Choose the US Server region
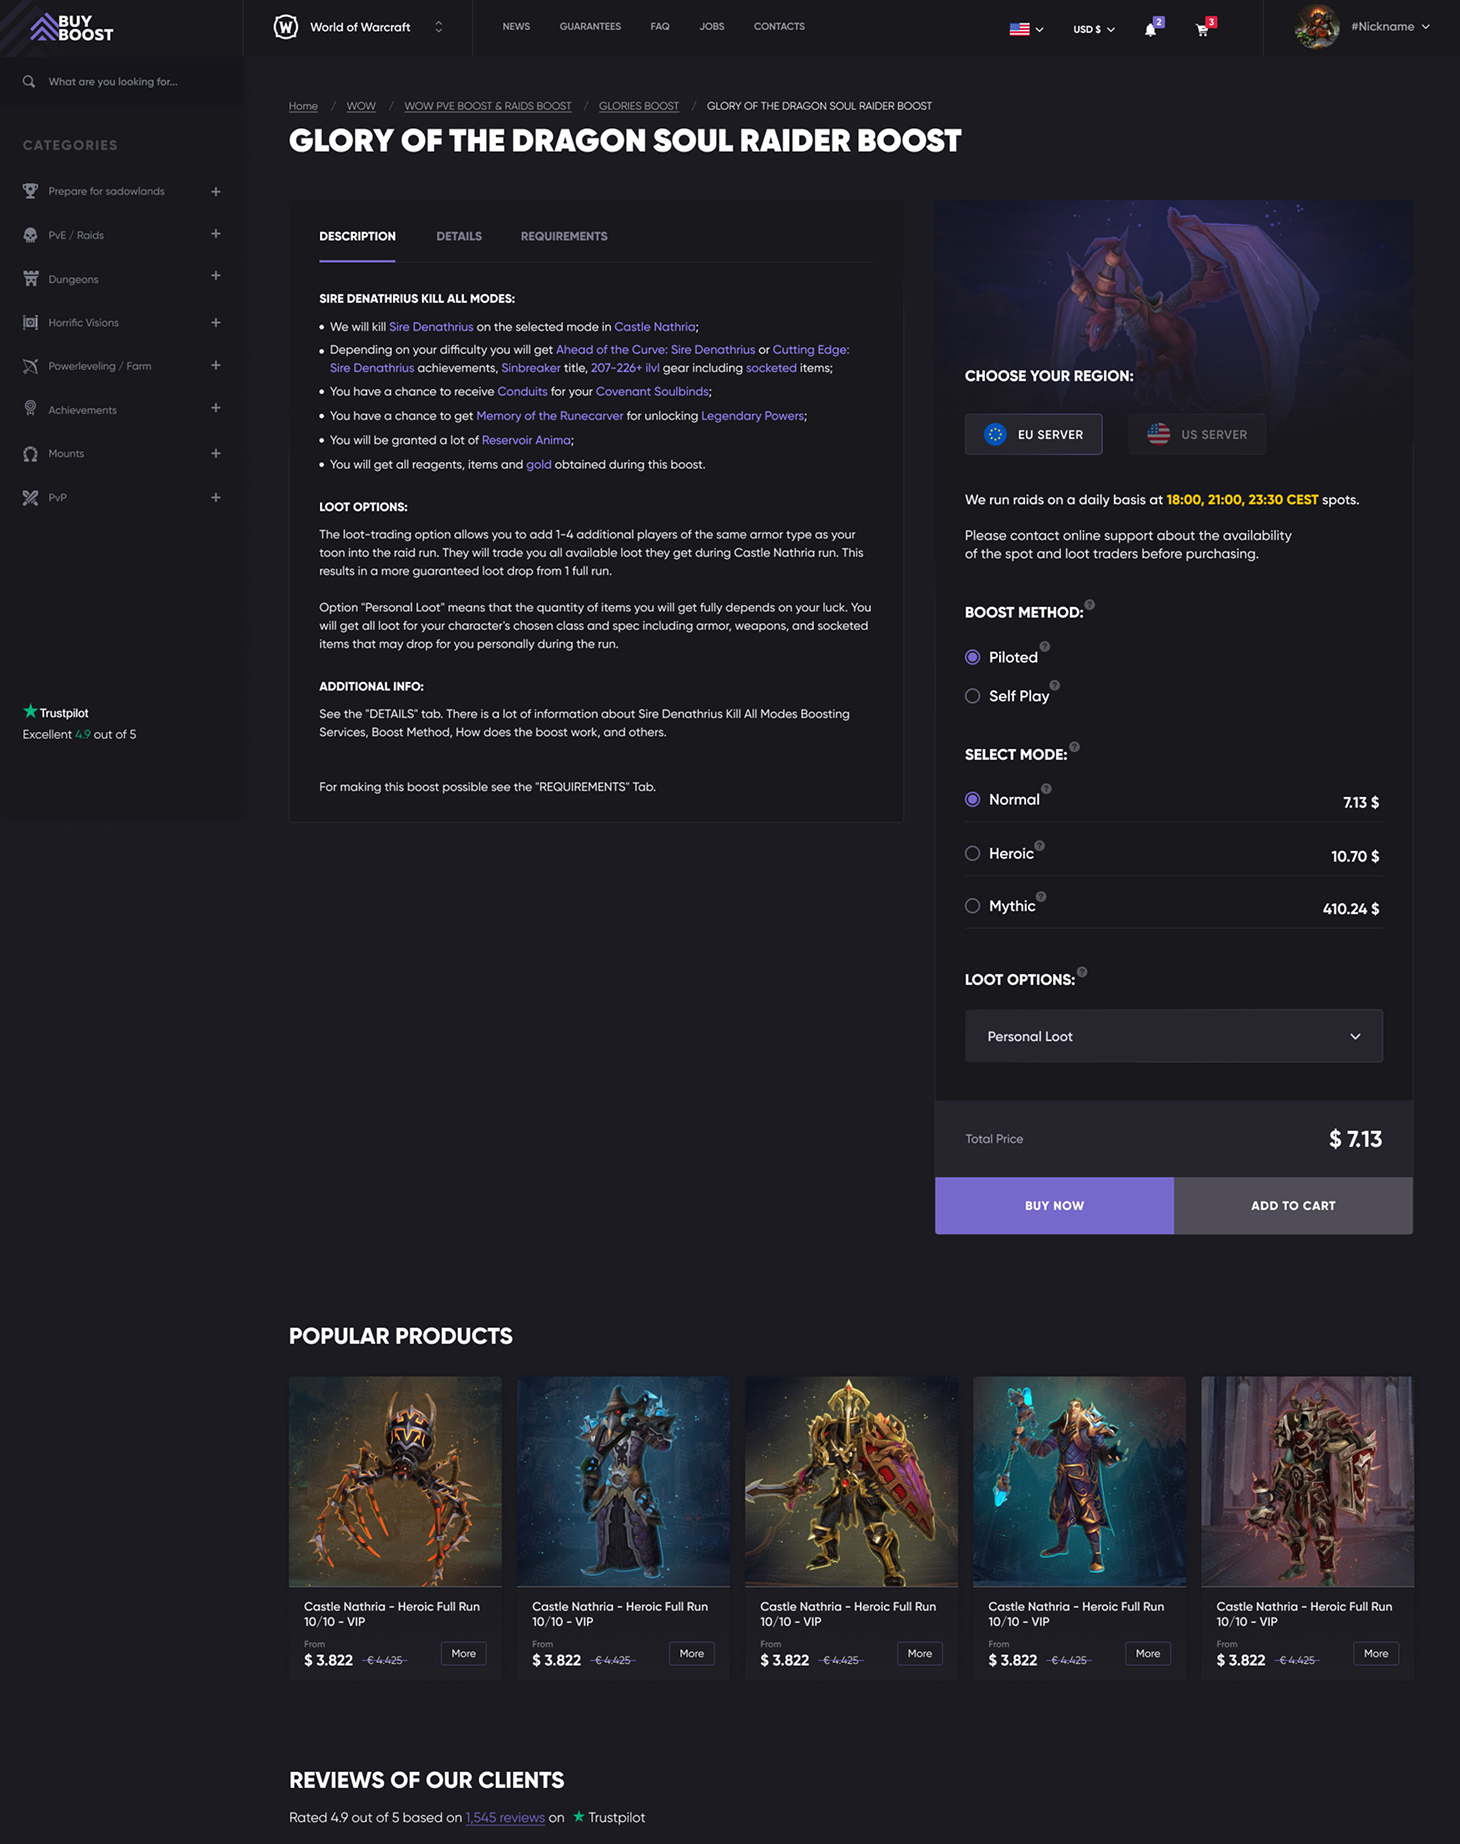The image size is (1460, 1844). [1197, 434]
